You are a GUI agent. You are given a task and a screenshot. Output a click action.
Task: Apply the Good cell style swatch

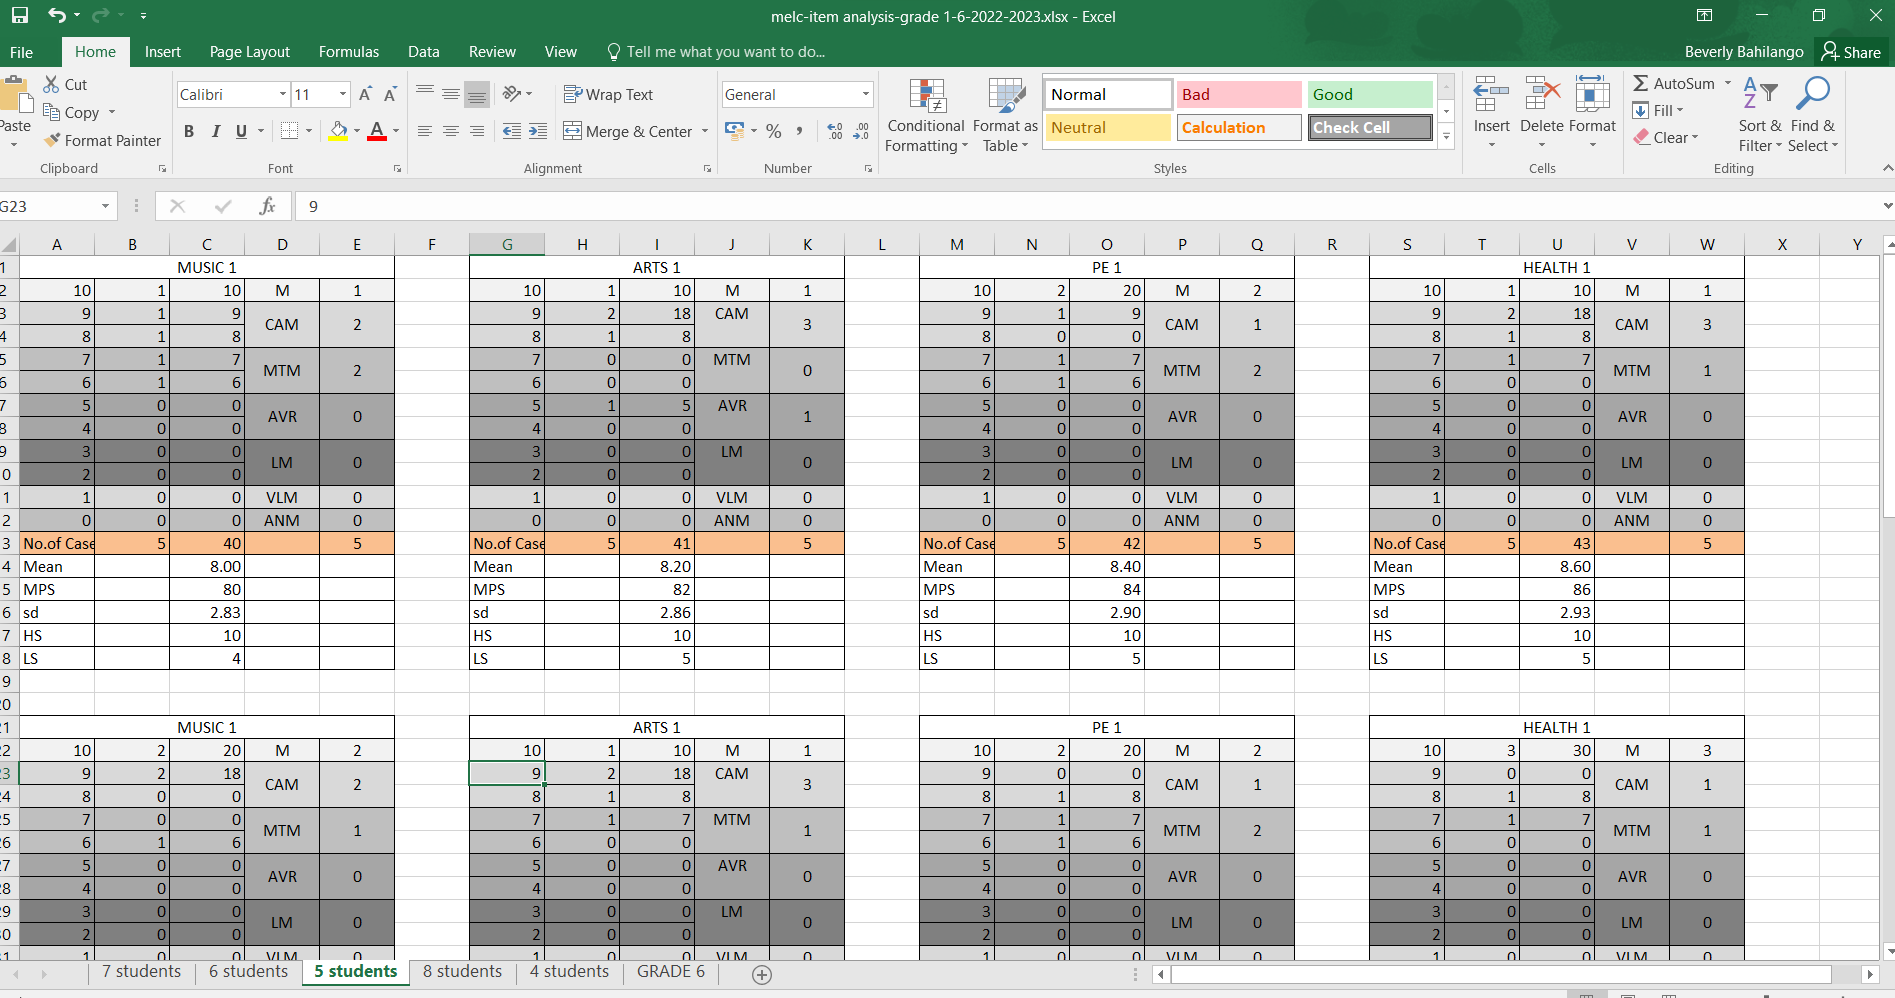click(1370, 95)
